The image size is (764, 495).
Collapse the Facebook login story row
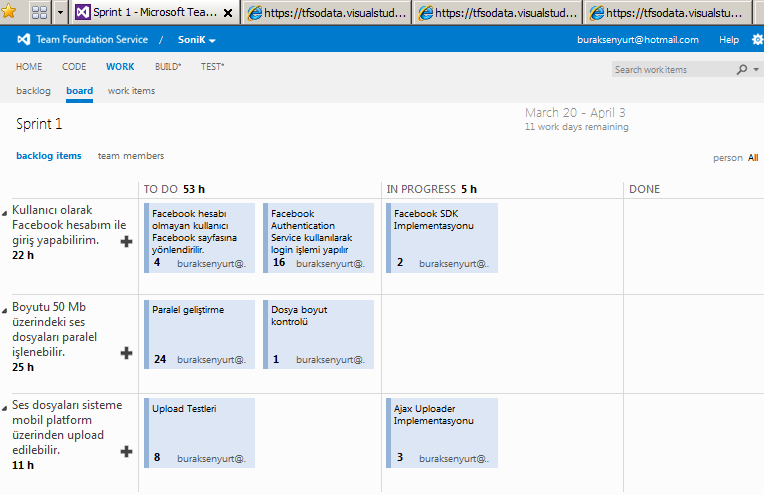click(5, 212)
